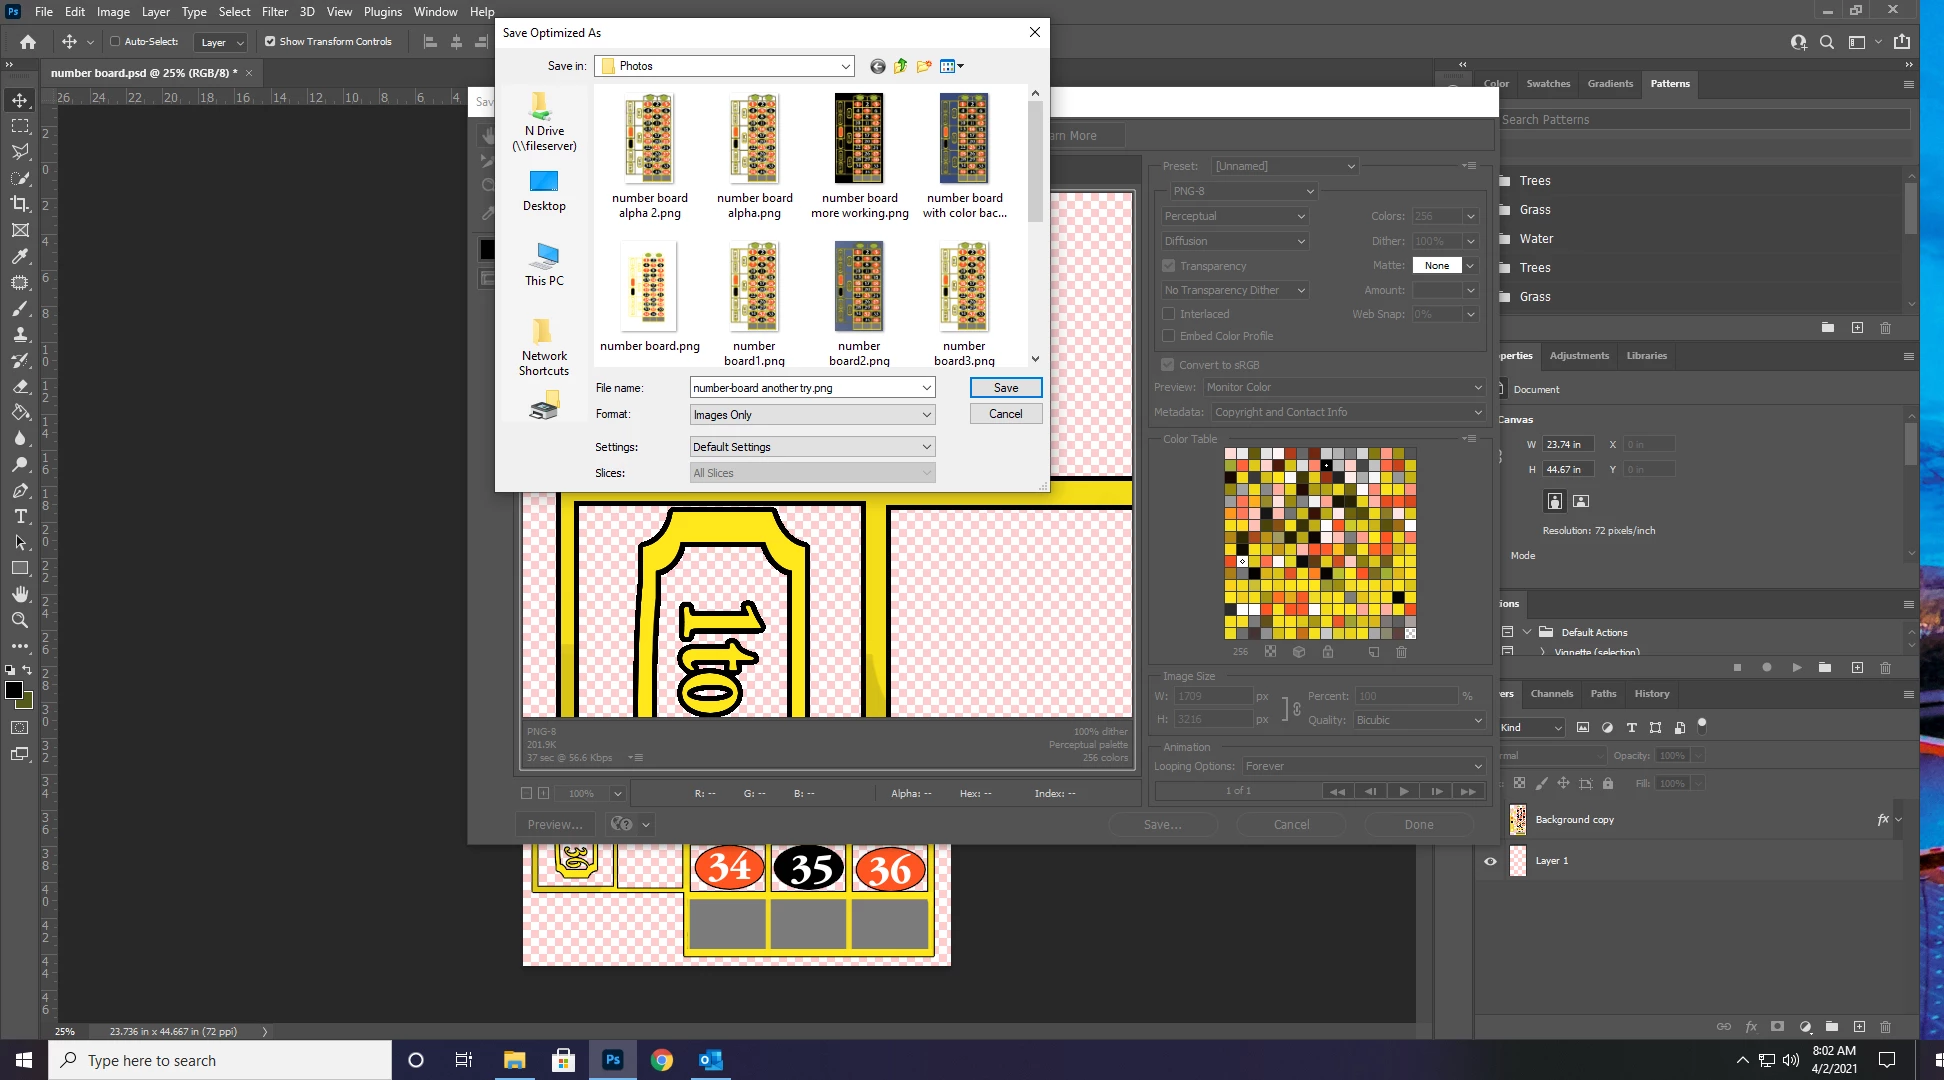Click the Save button in the dialog
1944x1080 pixels.
(1006, 388)
